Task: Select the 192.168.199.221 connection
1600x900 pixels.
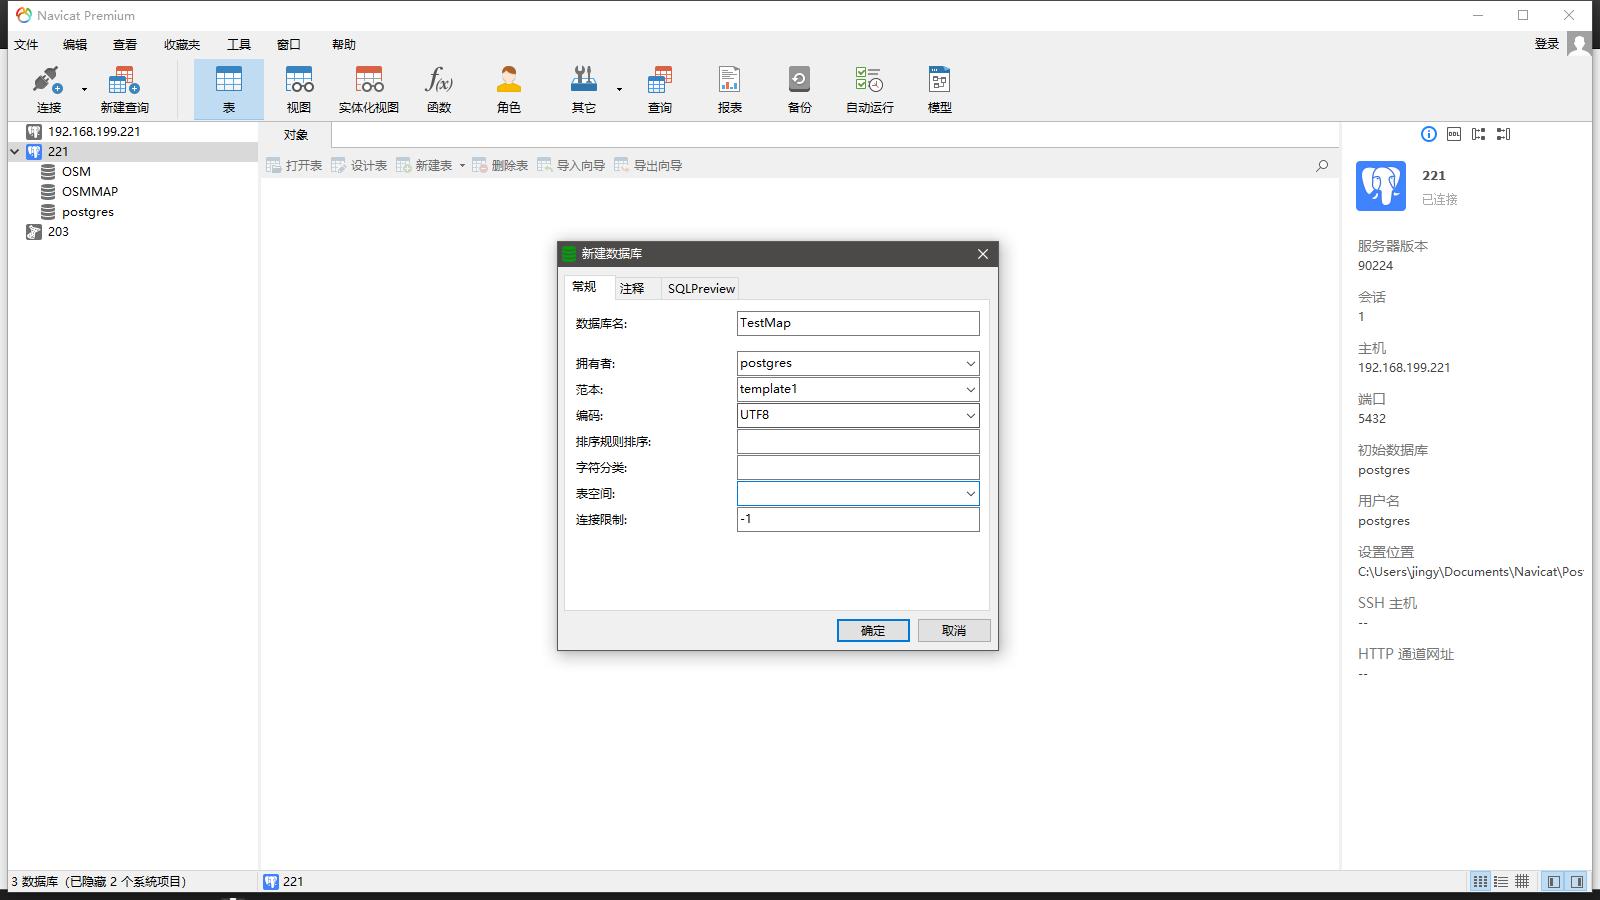Action: click(x=94, y=131)
